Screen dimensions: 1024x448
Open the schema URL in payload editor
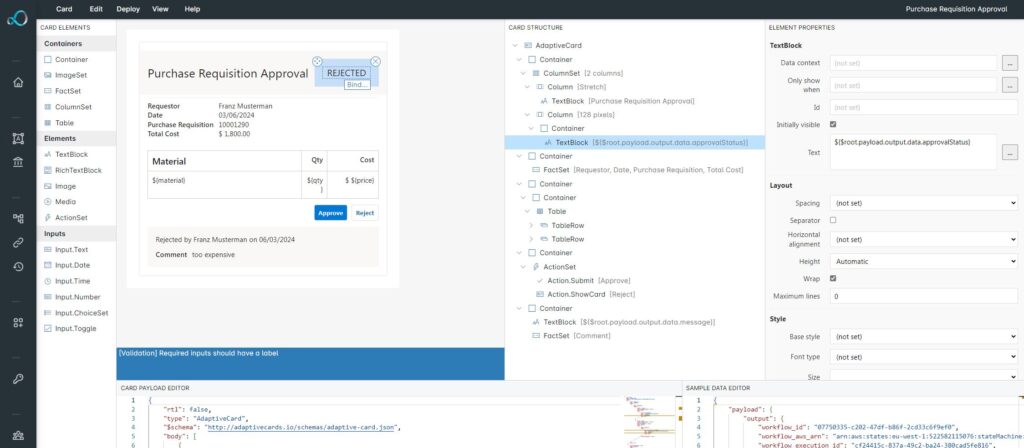coord(301,428)
